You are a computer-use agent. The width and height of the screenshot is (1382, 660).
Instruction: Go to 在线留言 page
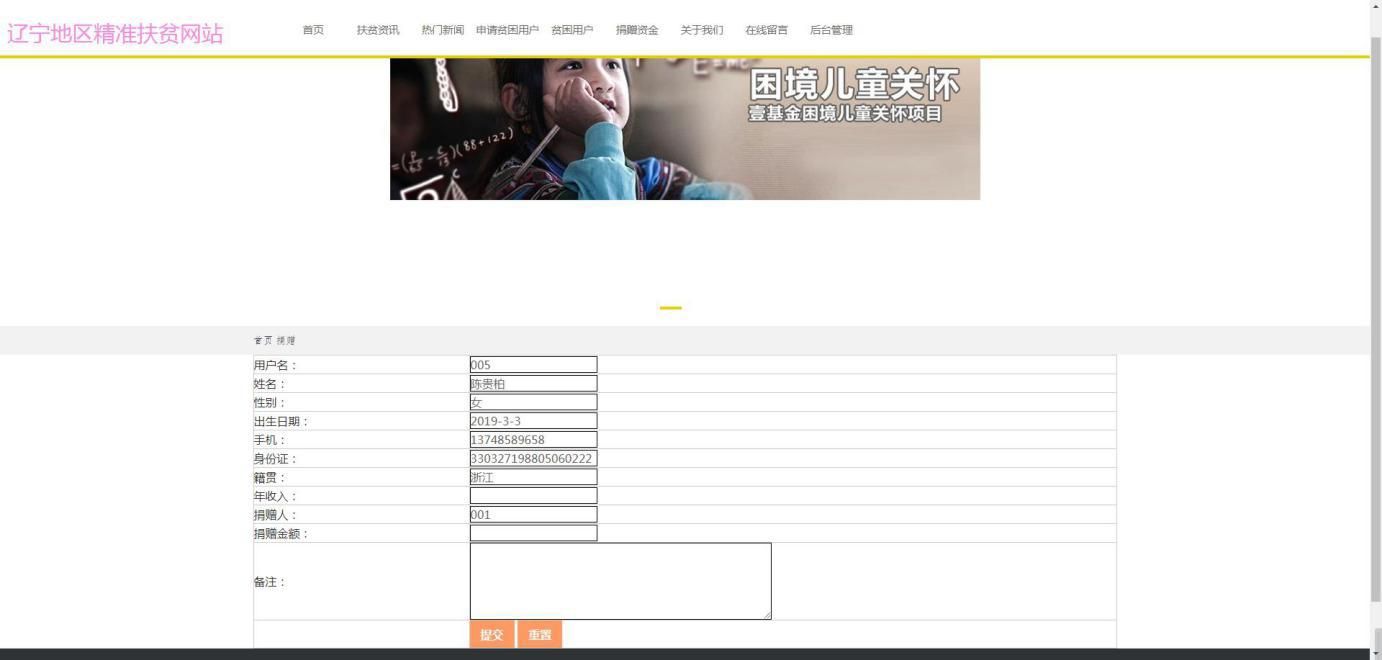pyautogui.click(x=766, y=30)
